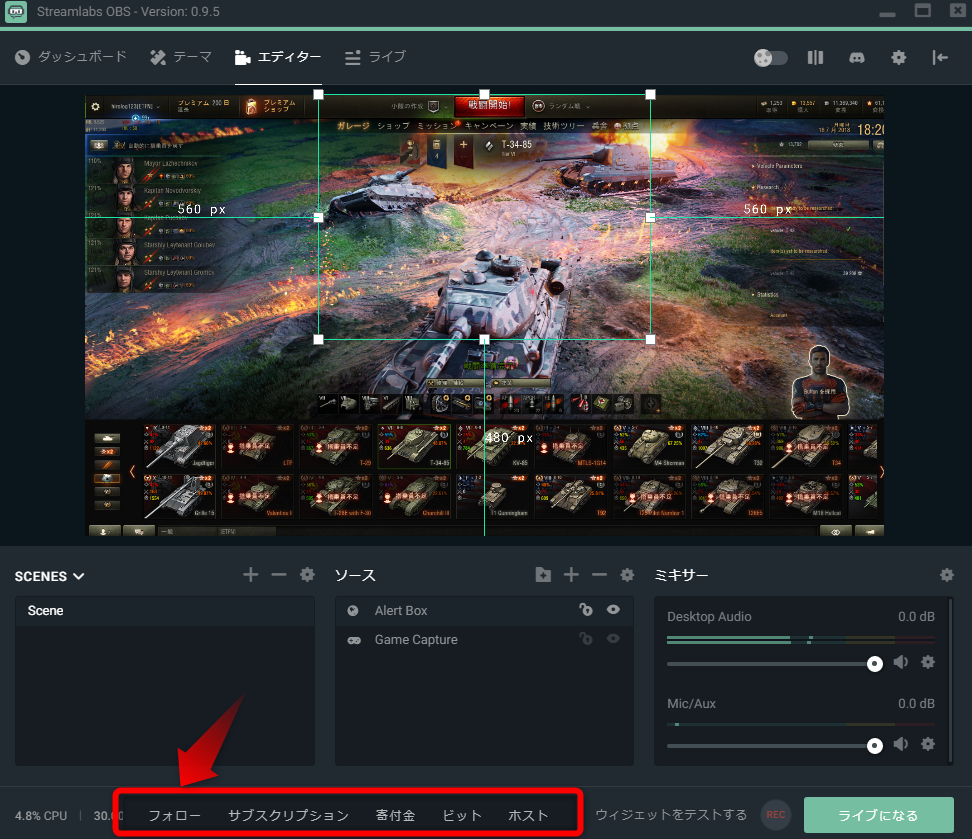
Task: Test the サブスクリプション alert
Action: pyautogui.click(x=288, y=815)
